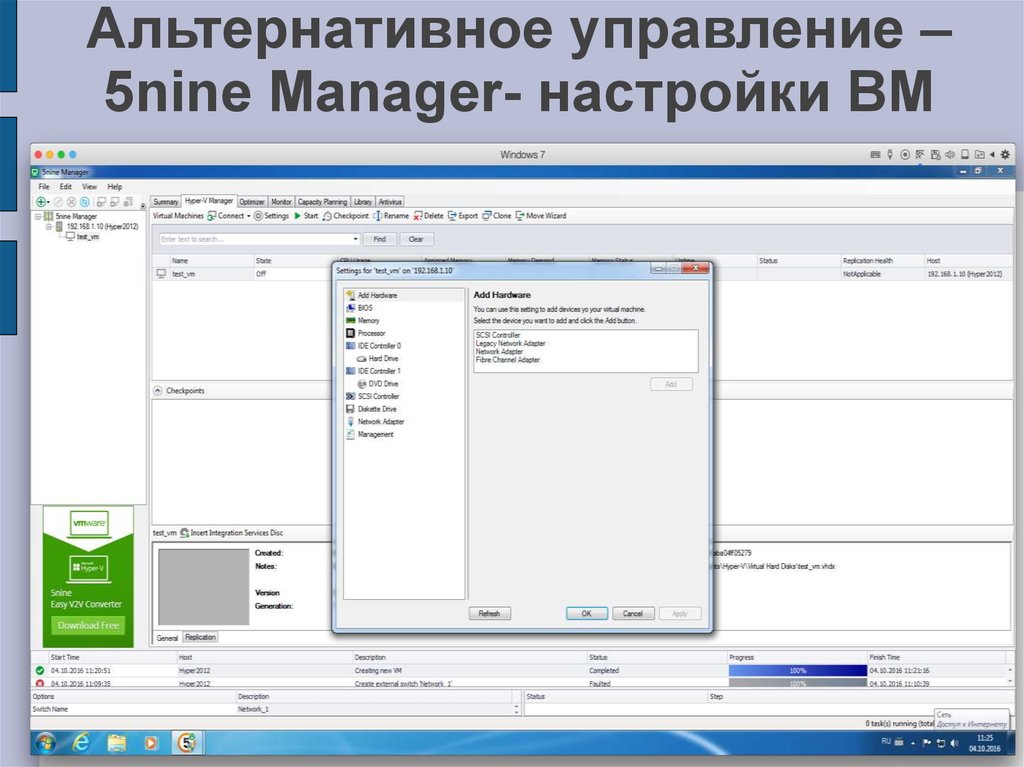The height and width of the screenshot is (767, 1024).
Task: Click OK in settings dialog
Action: click(x=586, y=613)
